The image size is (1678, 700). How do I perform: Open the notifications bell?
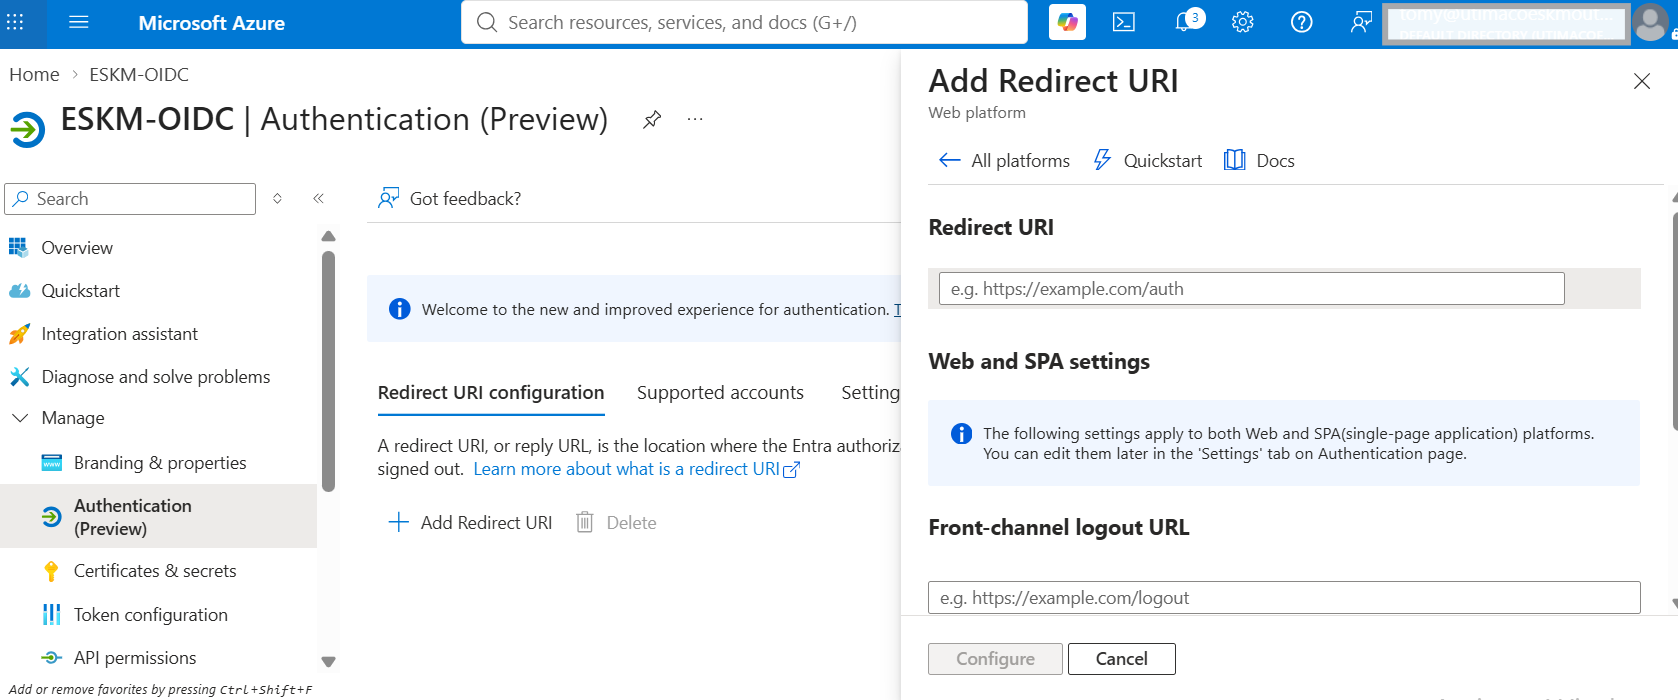pyautogui.click(x=1185, y=22)
